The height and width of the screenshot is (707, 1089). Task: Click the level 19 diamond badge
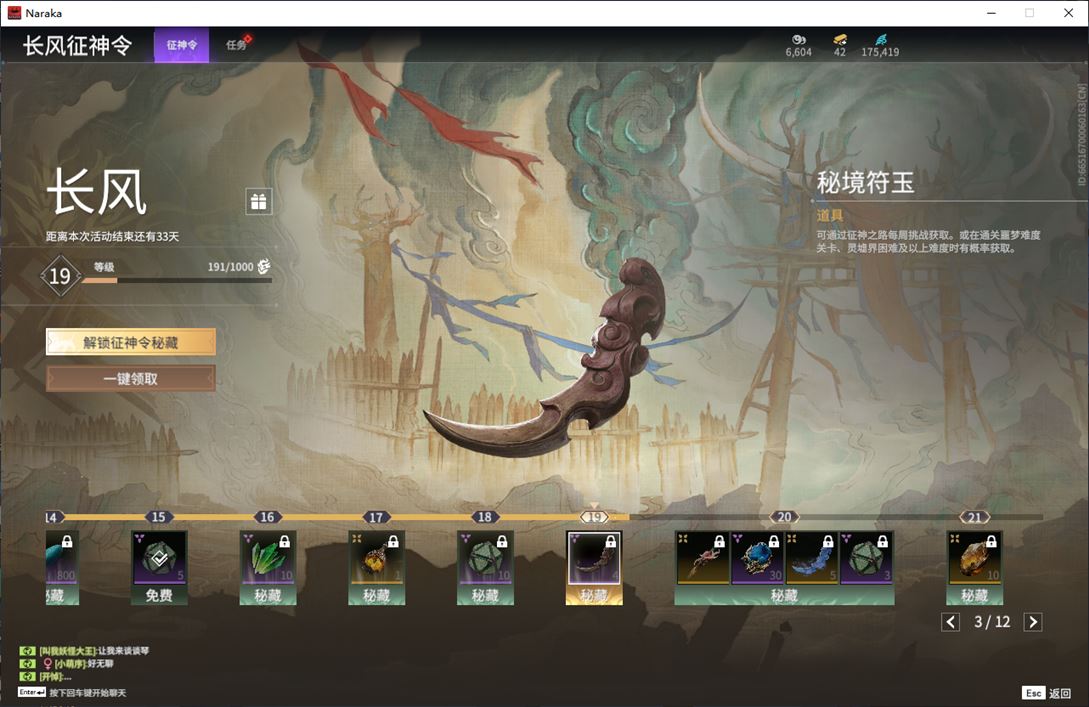(x=60, y=276)
